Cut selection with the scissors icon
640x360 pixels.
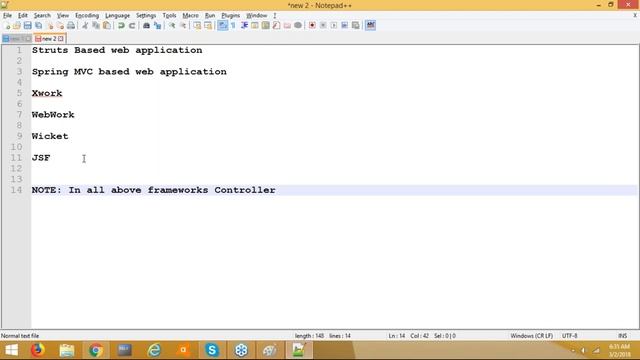pyautogui.click(x=85, y=25)
